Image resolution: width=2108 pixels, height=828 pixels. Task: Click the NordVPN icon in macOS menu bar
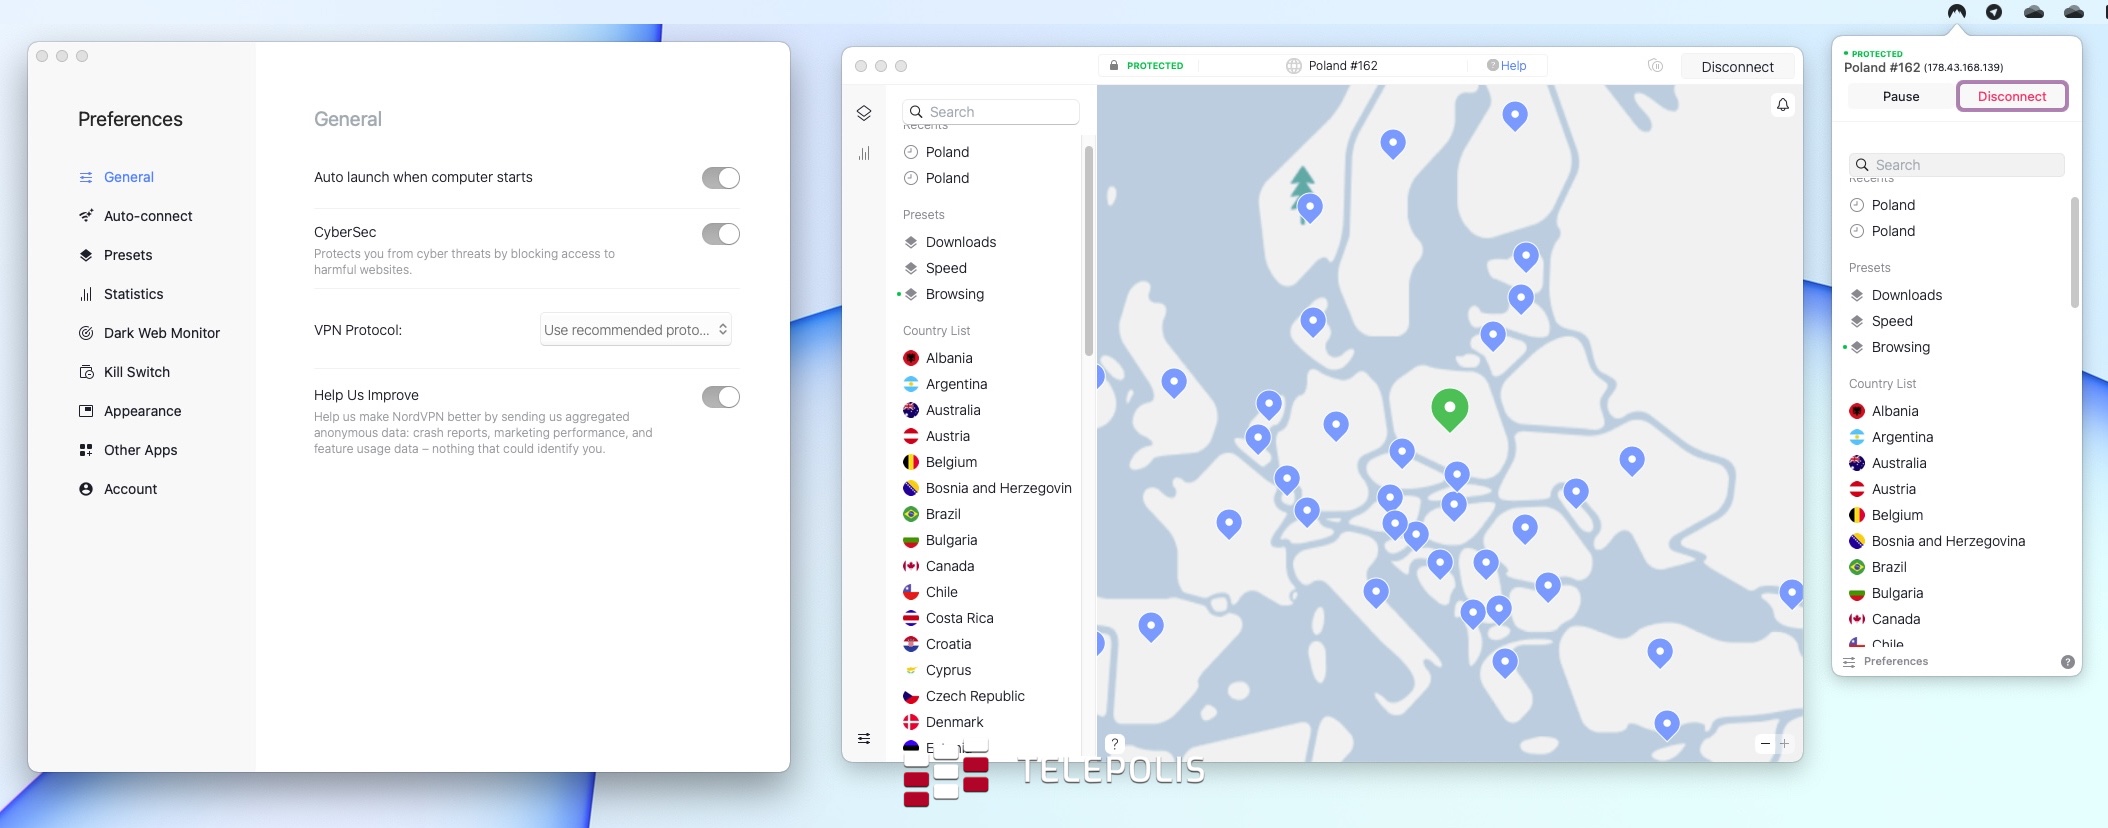click(x=1957, y=12)
